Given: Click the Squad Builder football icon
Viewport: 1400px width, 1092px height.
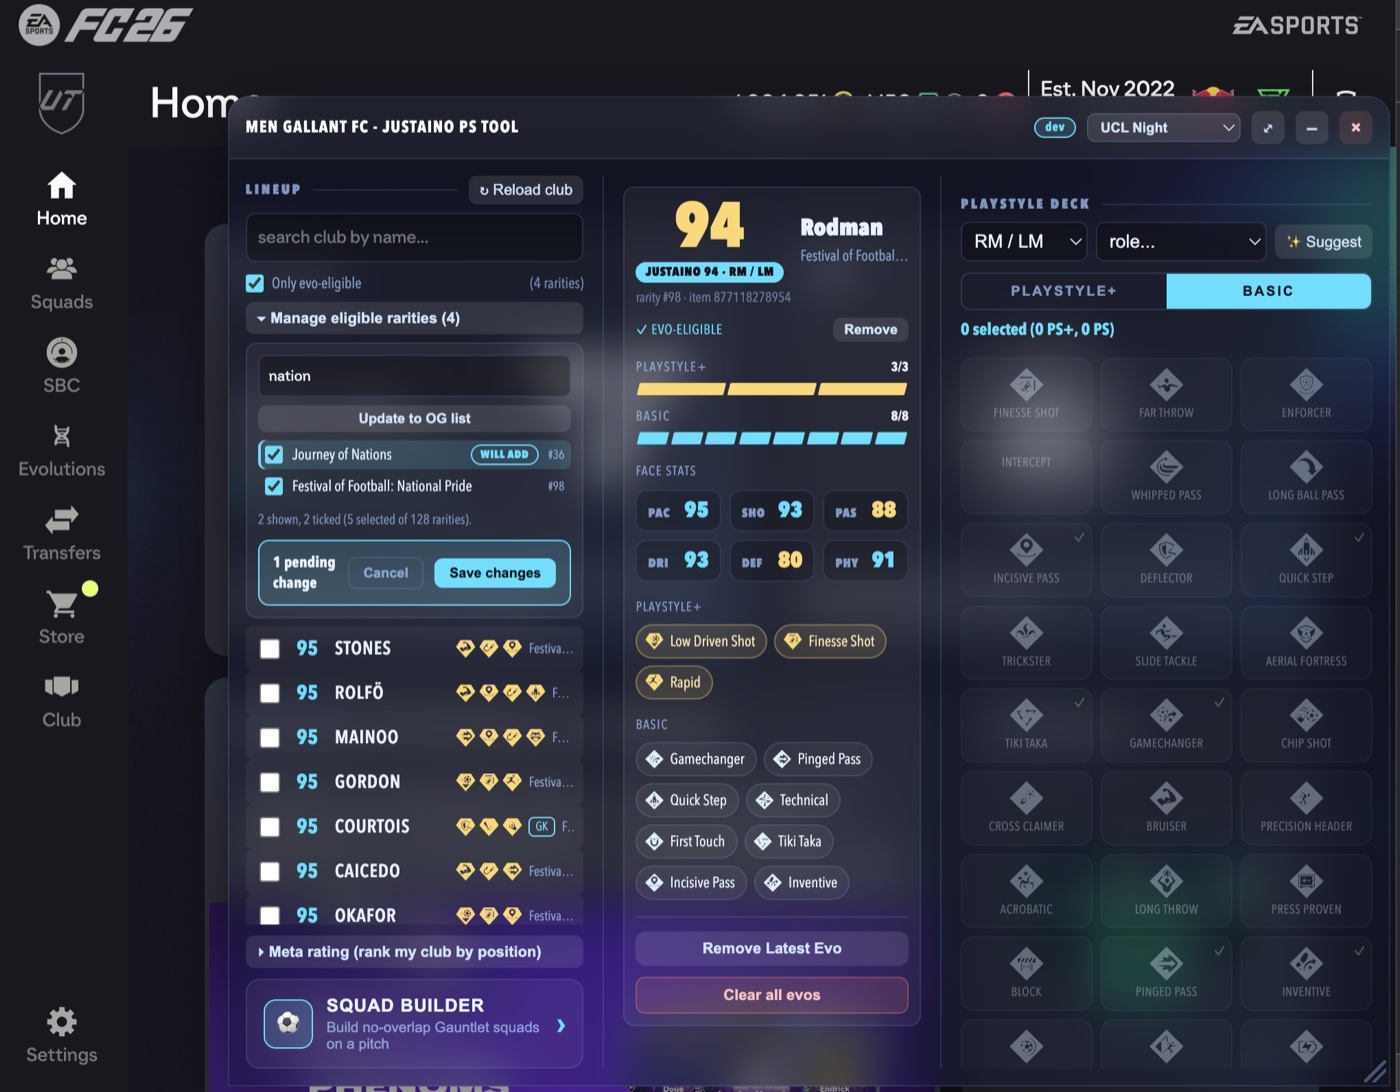Looking at the screenshot, I should [288, 1024].
